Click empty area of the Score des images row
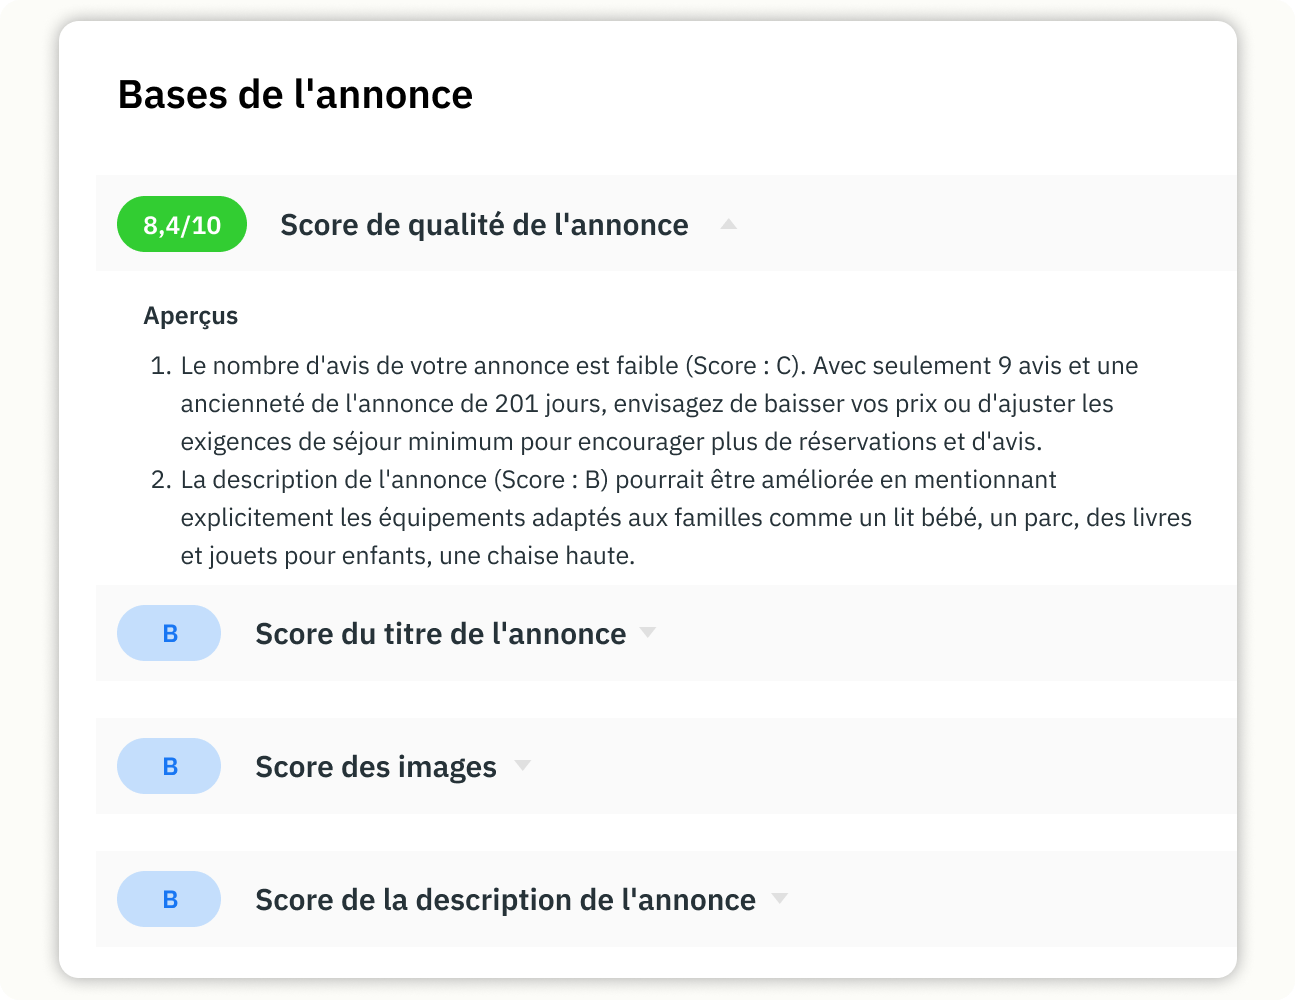This screenshot has width=1295, height=1000. point(880,766)
